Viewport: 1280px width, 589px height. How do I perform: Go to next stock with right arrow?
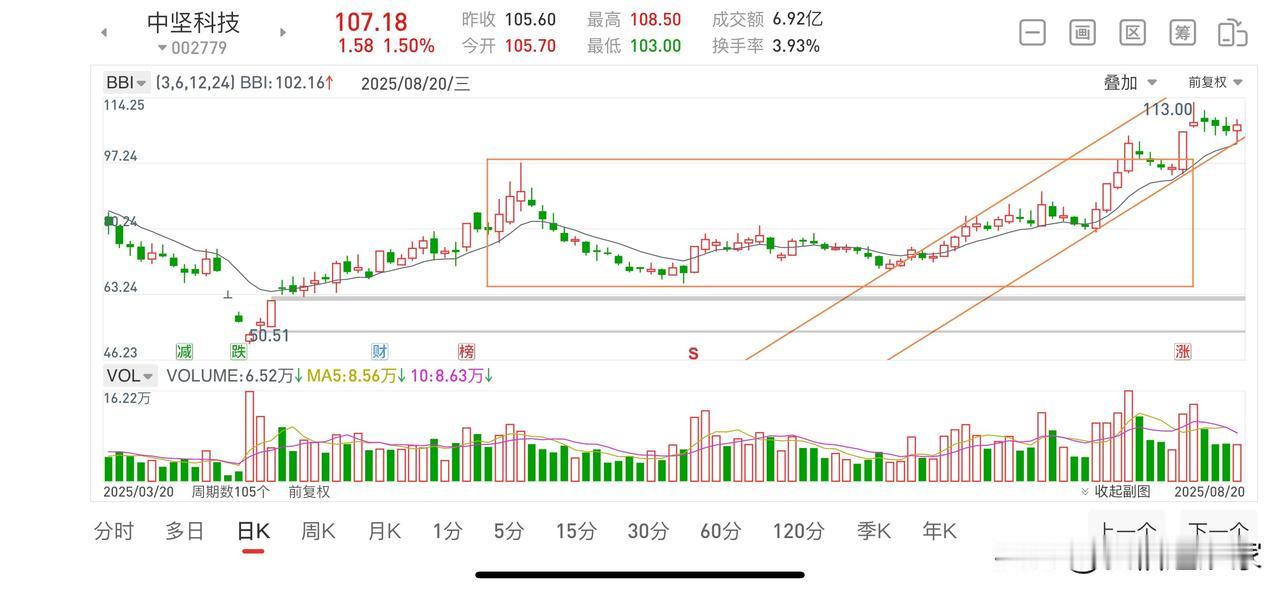283,32
